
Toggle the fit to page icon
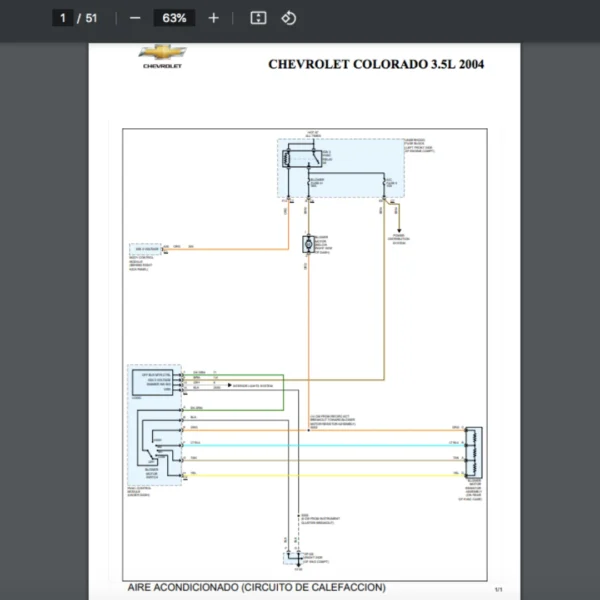257,18
